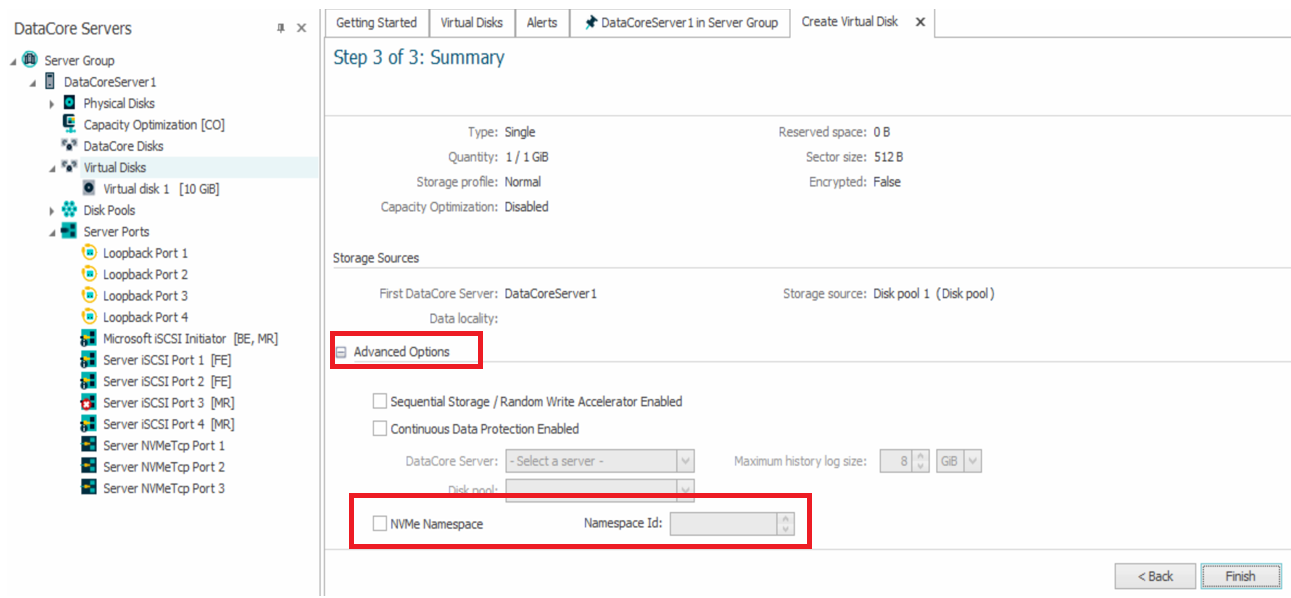Screen dimensions: 1291x598
Task: Click the Server Group icon in tree
Action: click(x=29, y=60)
